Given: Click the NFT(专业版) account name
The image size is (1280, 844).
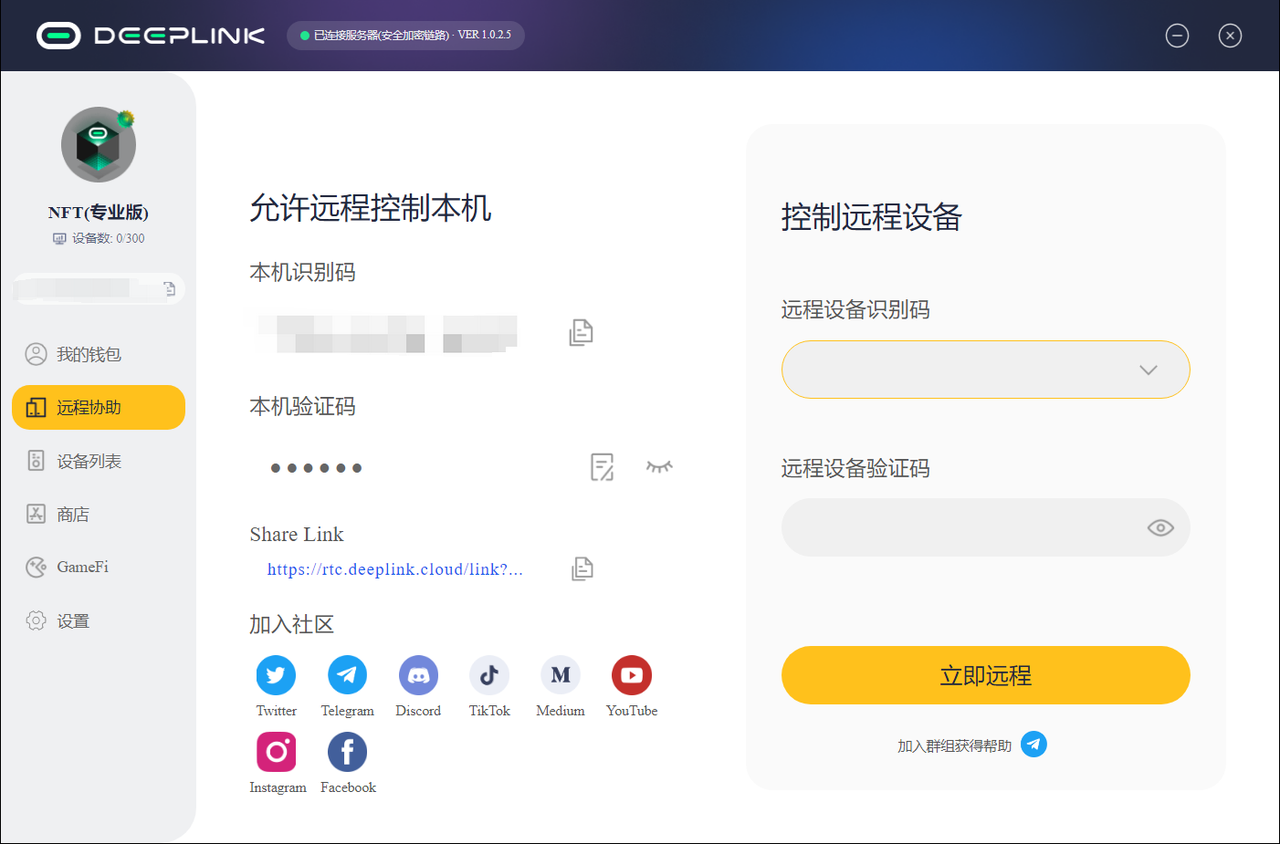Looking at the screenshot, I should [98, 213].
